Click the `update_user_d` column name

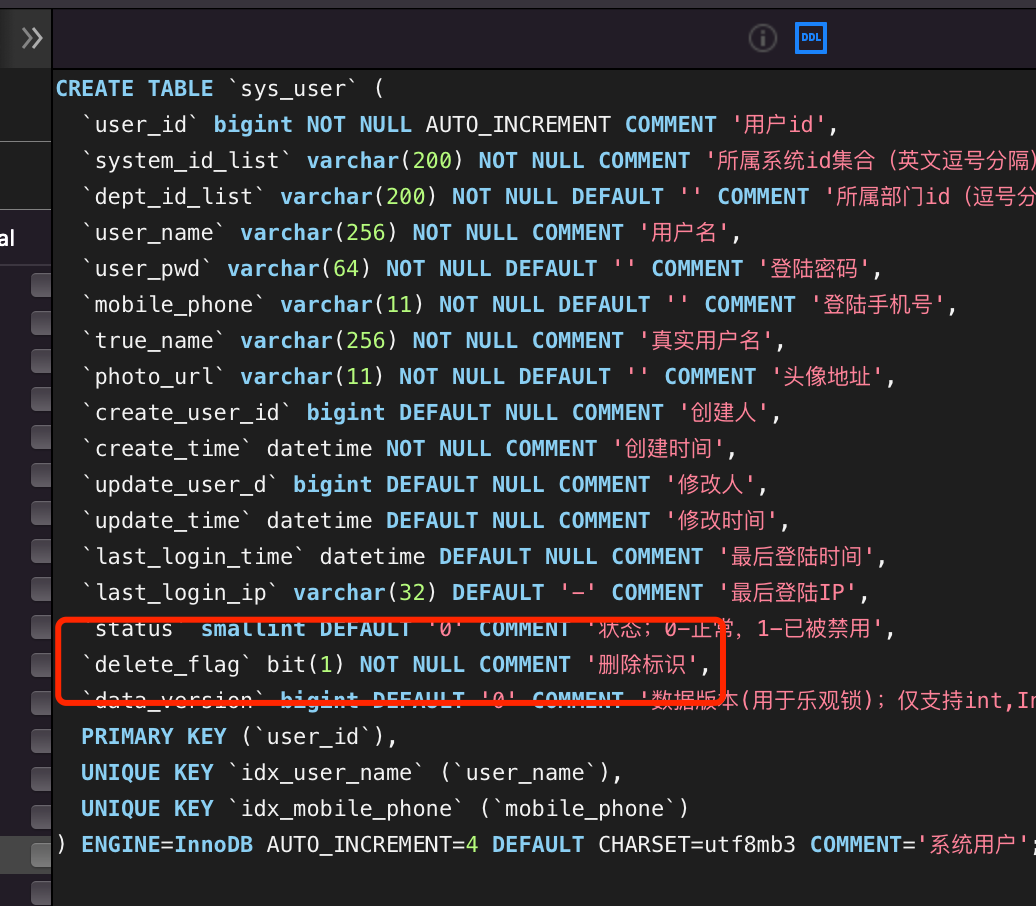[x=180, y=484]
